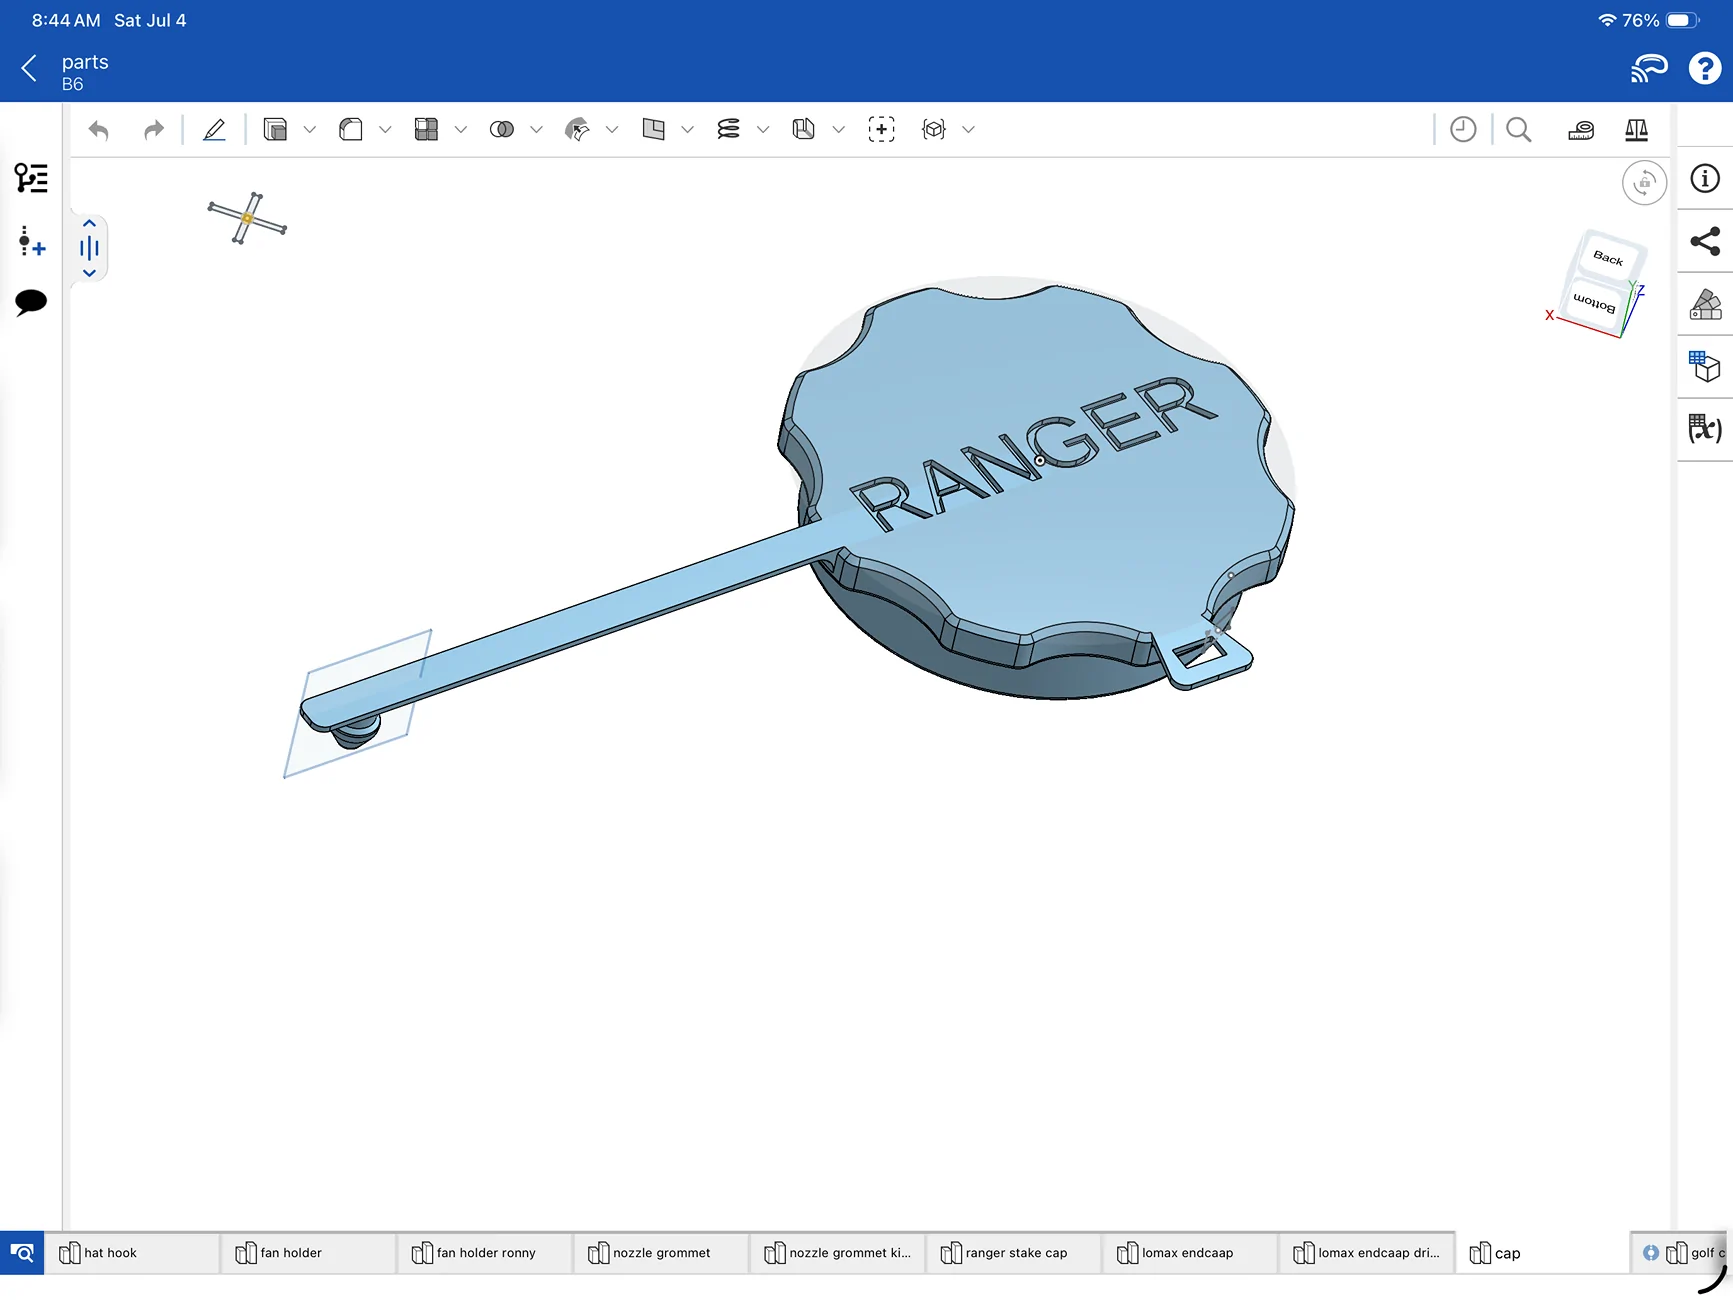Expand the Extrude tool dropdown arrow
The image size is (1733, 1300).
click(310, 130)
